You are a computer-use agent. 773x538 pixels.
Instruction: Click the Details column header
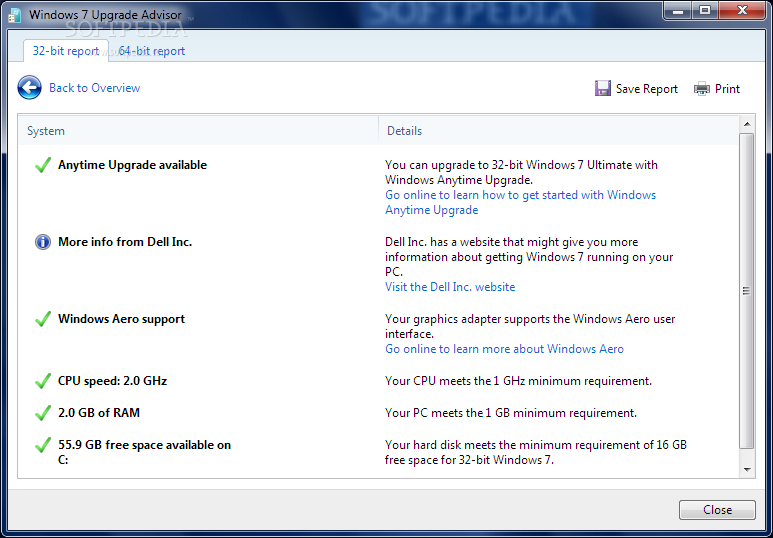click(x=559, y=131)
